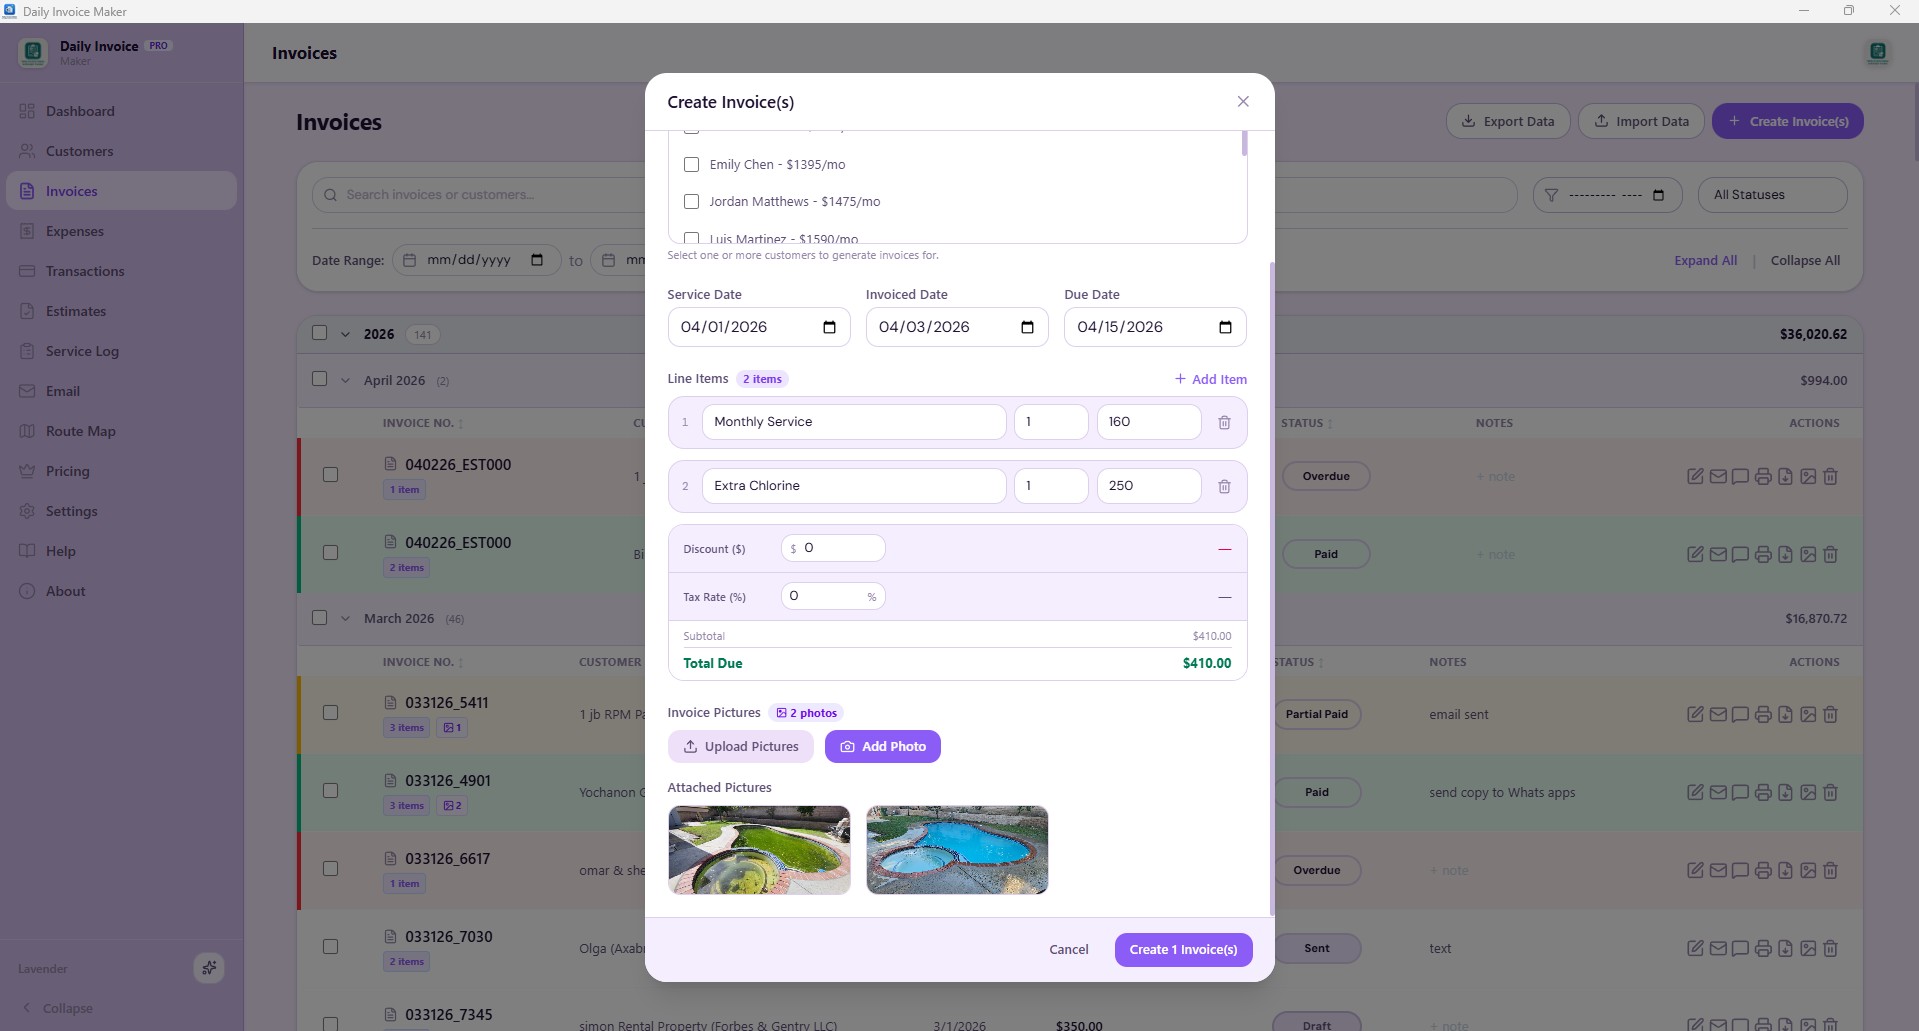1919x1031 pixels.
Task: Select the Jordan Matthews customer checkbox
Action: [691, 201]
